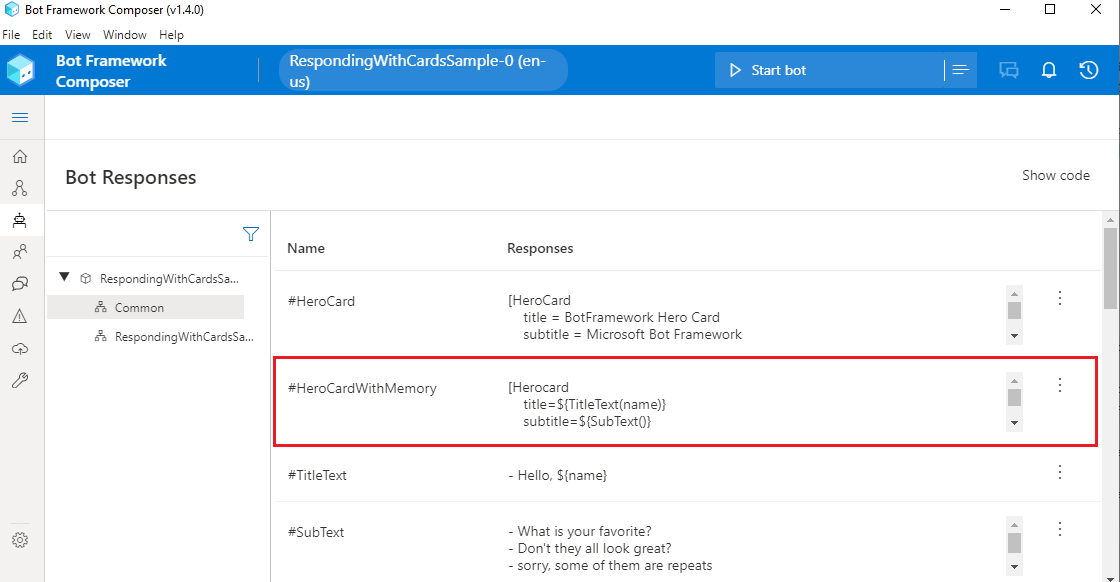Open the Project settings wrench icon
Screen dimensions: 1120x582
(x=20, y=380)
